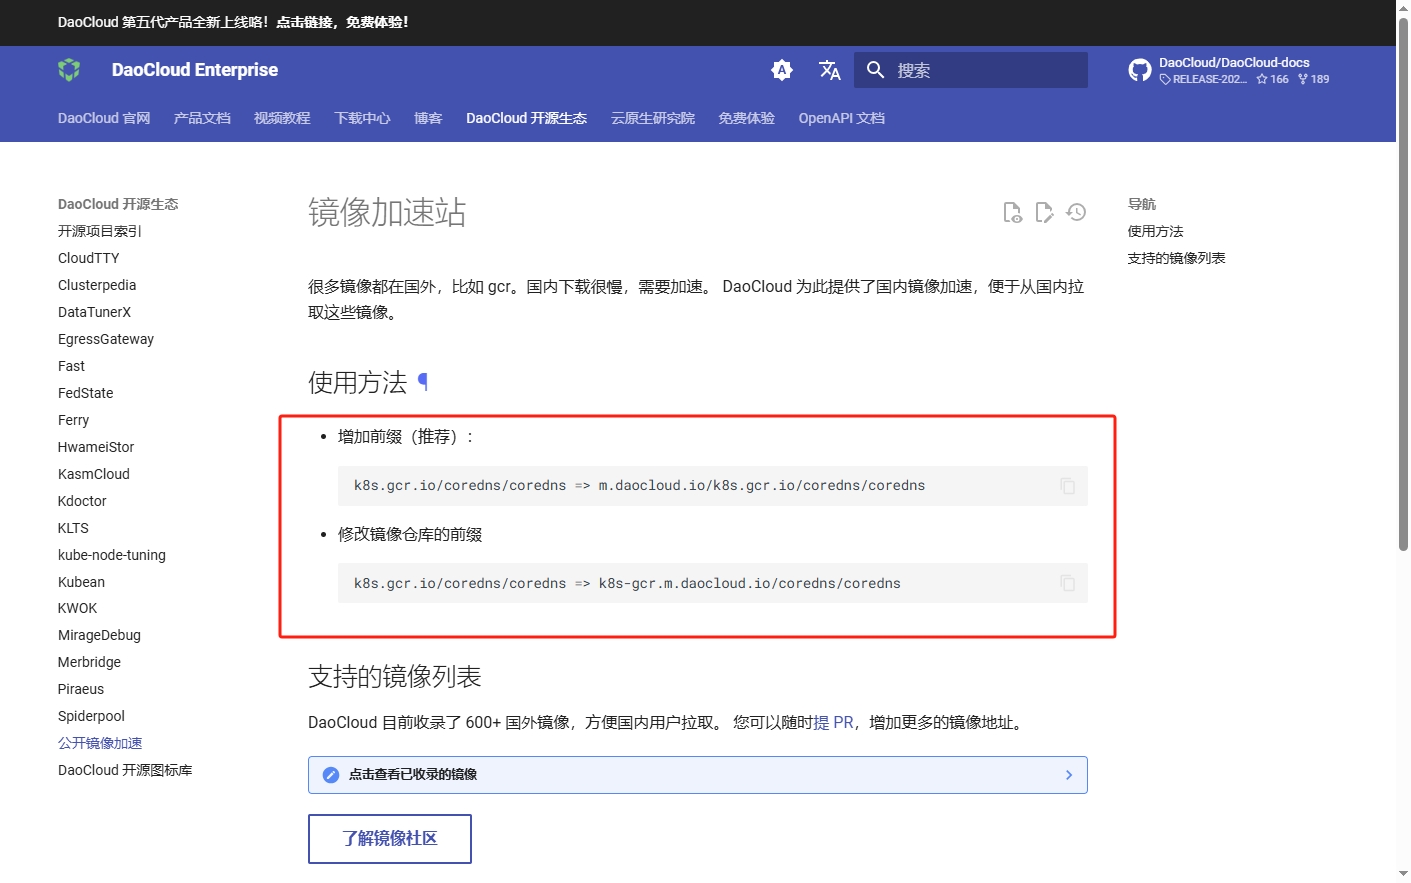Go to the 免费体验 tab
This screenshot has height=883, width=1411.
point(746,118)
